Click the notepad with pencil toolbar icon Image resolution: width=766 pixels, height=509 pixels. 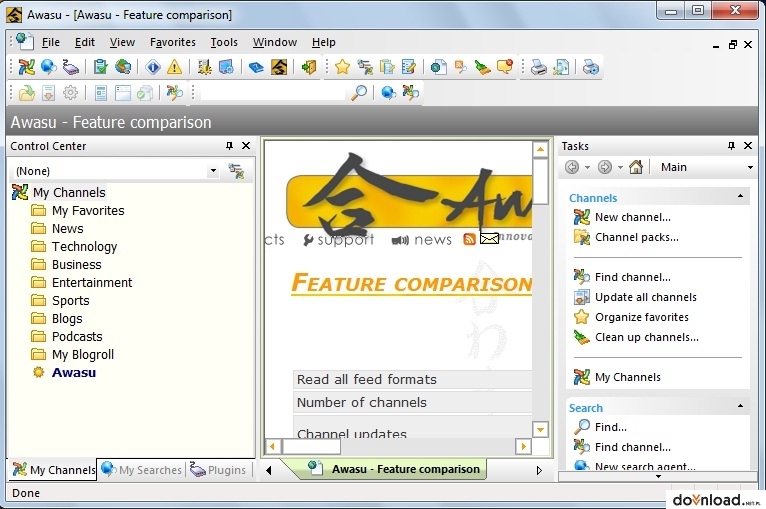[408, 67]
